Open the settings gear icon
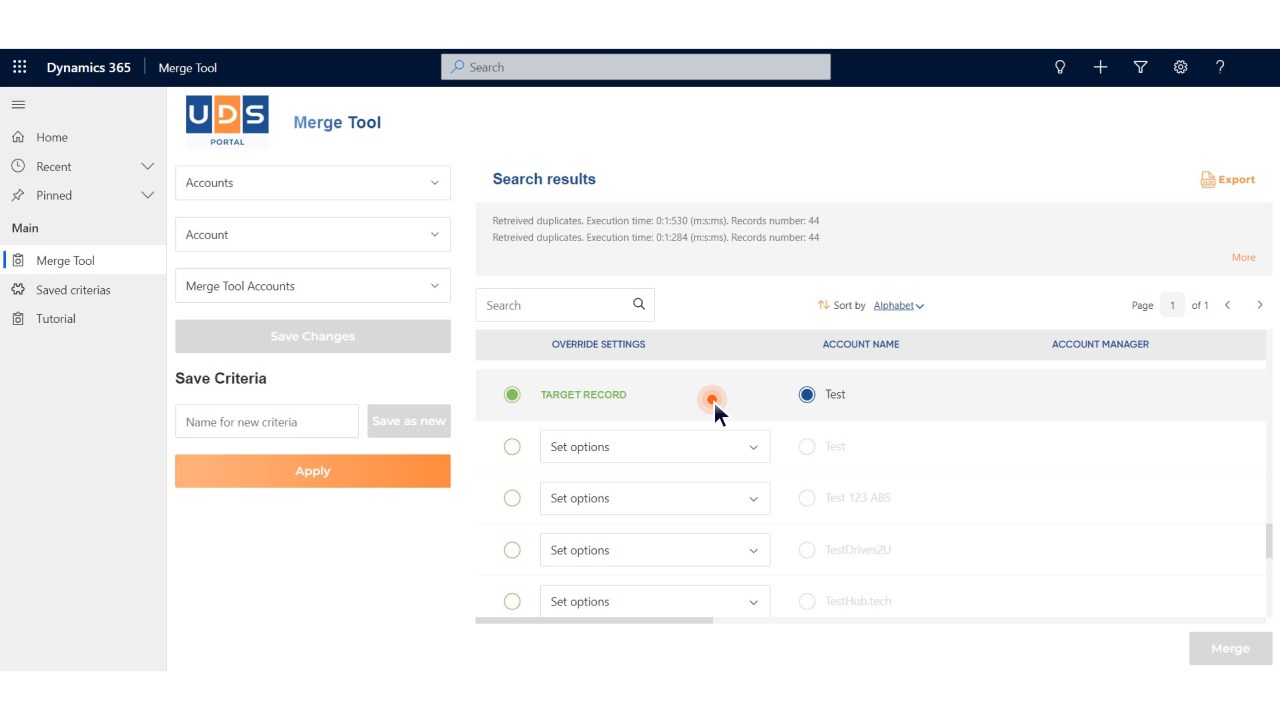Screen dimensions: 1280x720 [x=1180, y=67]
